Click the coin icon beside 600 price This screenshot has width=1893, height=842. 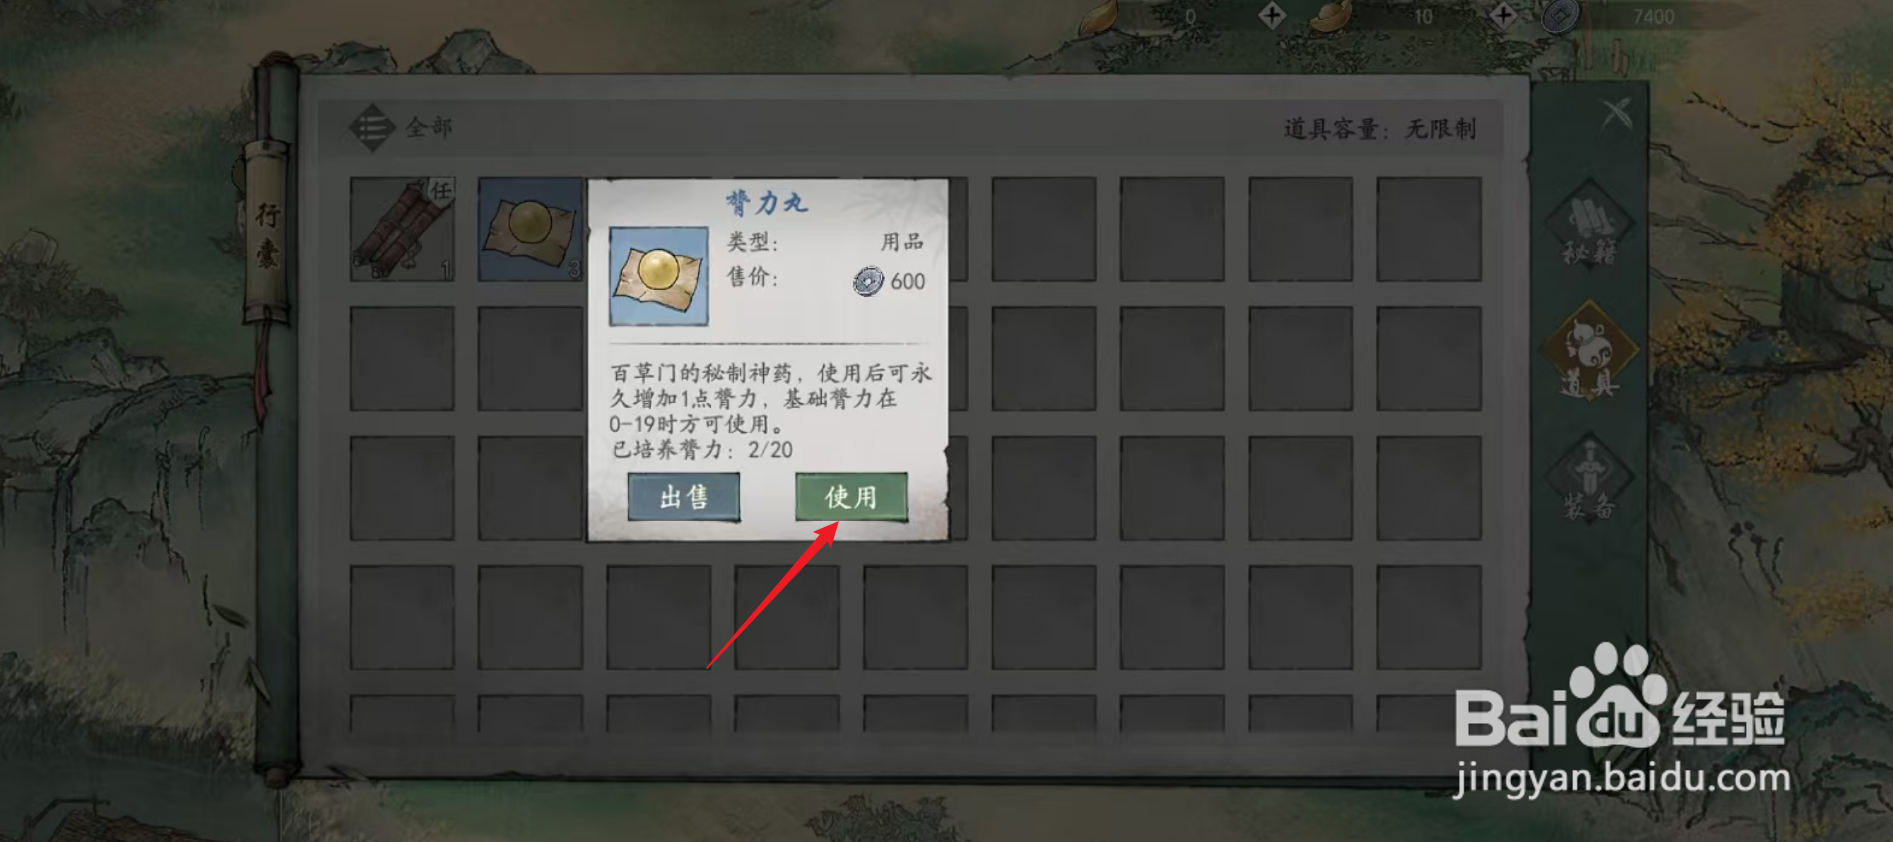(x=868, y=281)
